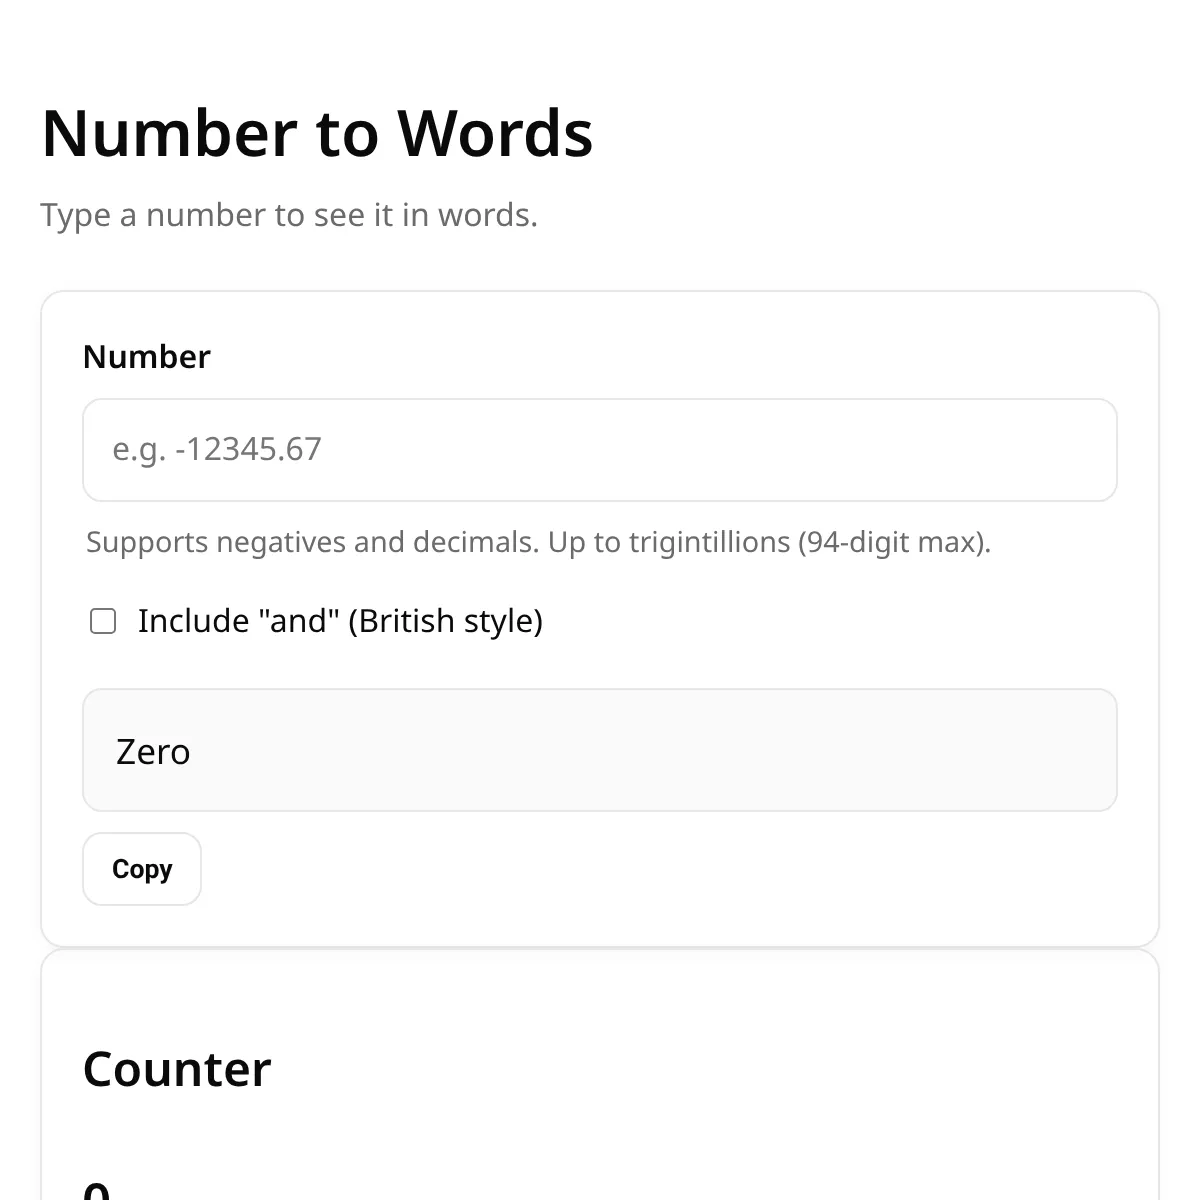Click the "Number to Words" page heading
1200x1200 pixels.
(317, 133)
